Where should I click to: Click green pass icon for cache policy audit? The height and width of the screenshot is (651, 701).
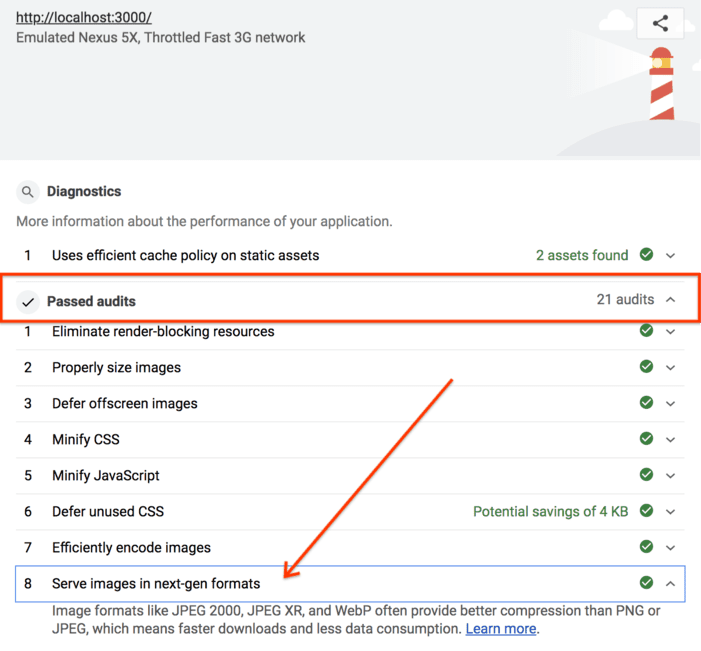[x=646, y=255]
